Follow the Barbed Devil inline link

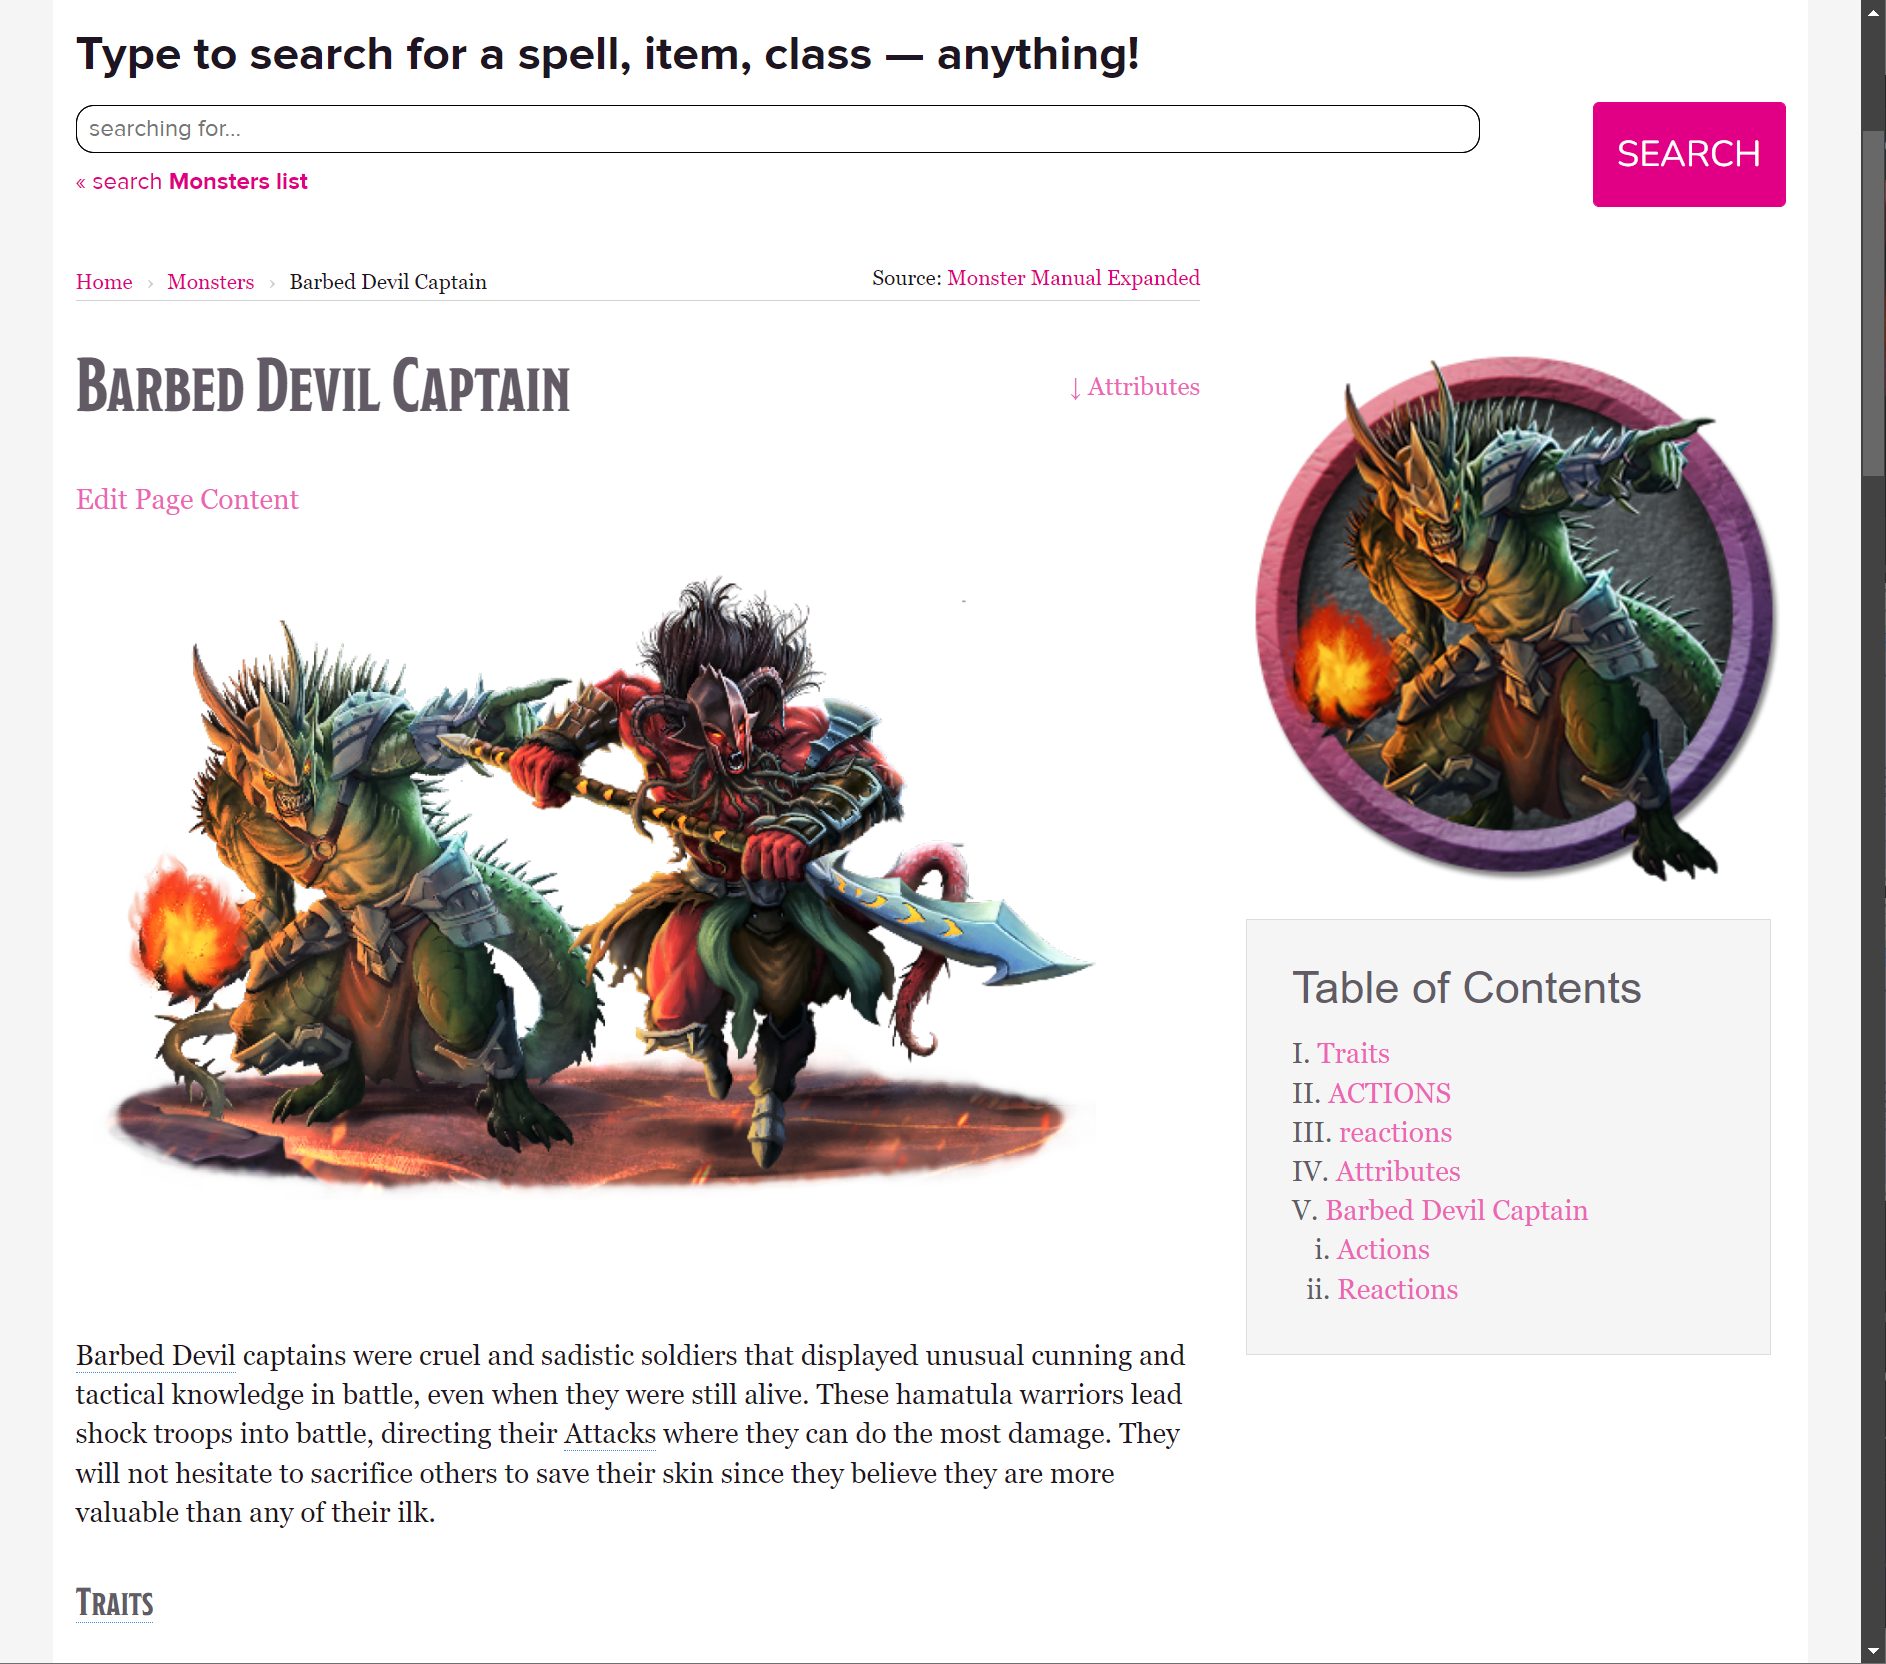click(x=155, y=1356)
